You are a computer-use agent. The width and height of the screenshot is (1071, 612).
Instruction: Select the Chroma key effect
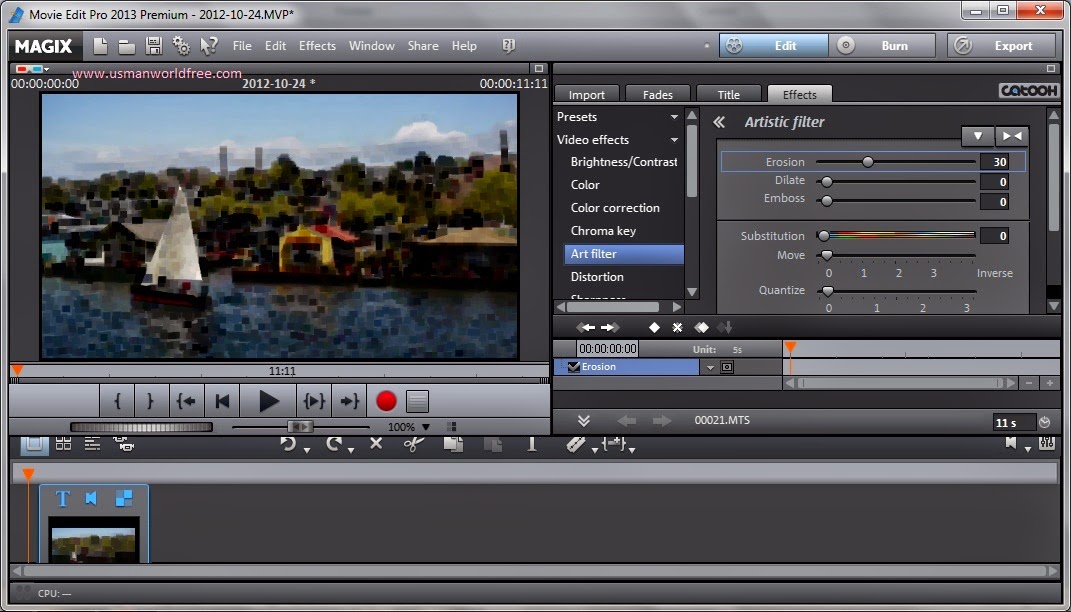coord(603,231)
